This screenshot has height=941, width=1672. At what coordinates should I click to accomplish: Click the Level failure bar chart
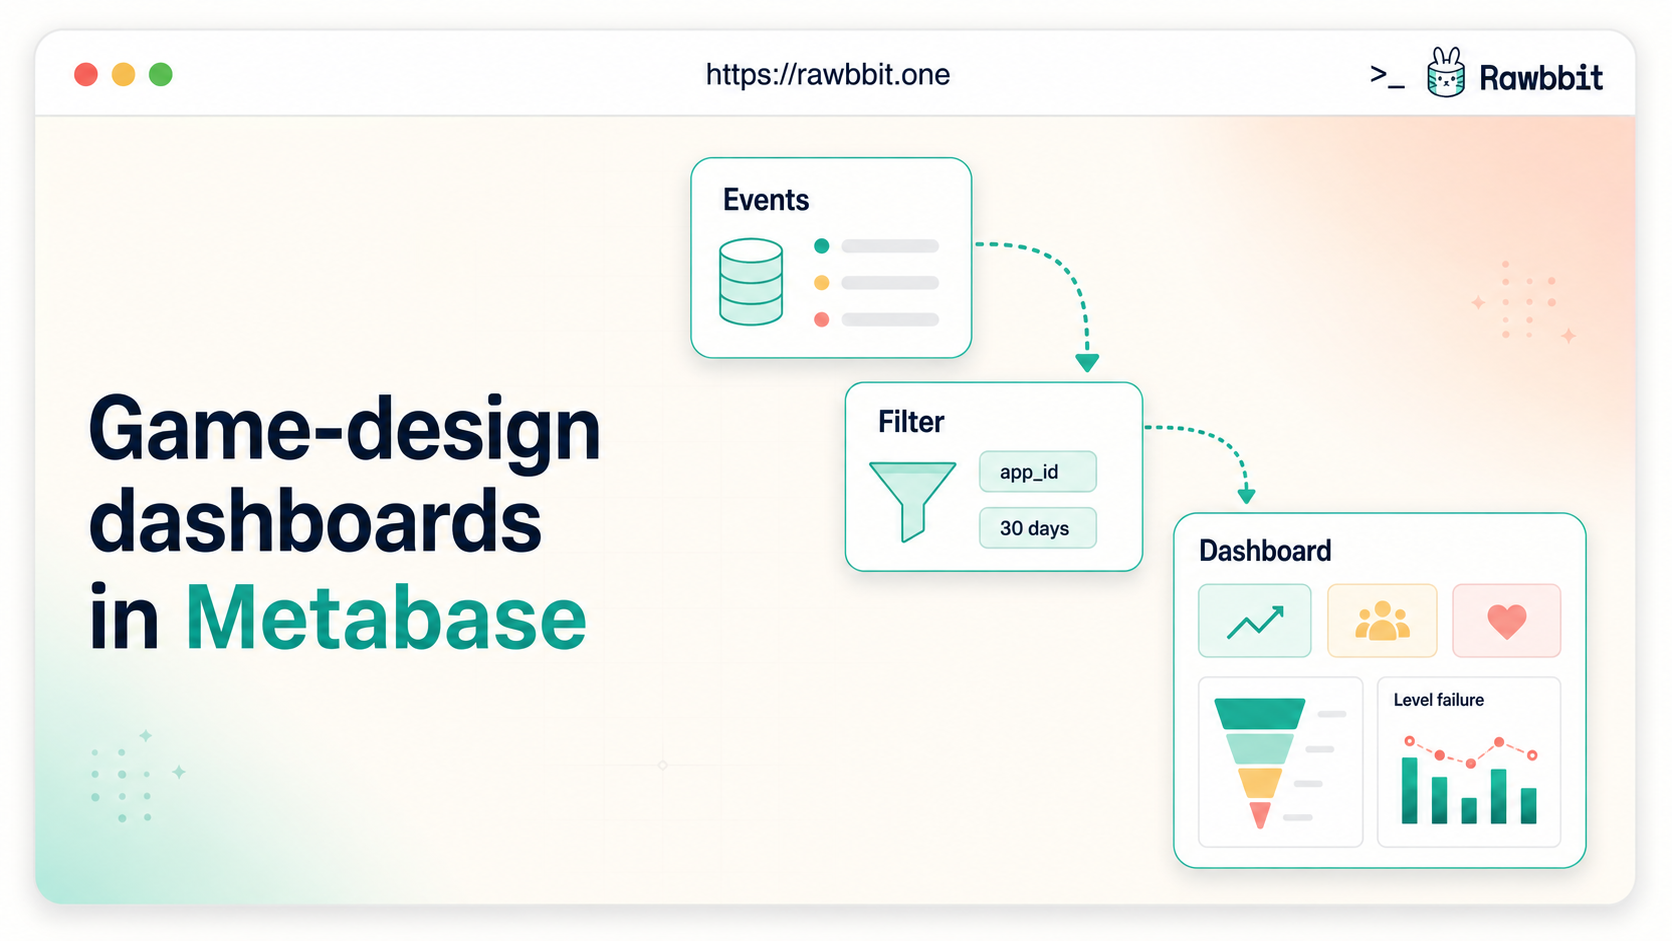1469,780
